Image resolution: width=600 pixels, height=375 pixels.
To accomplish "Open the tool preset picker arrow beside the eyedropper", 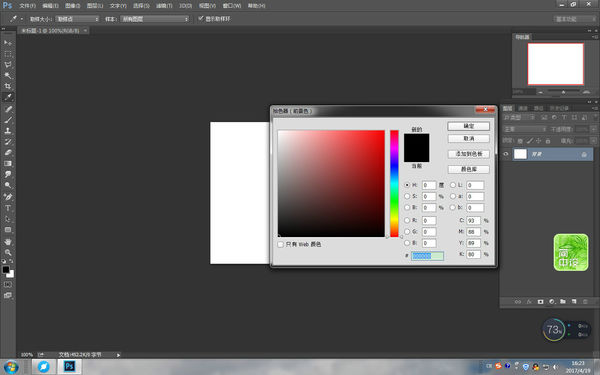I will click(x=22, y=19).
